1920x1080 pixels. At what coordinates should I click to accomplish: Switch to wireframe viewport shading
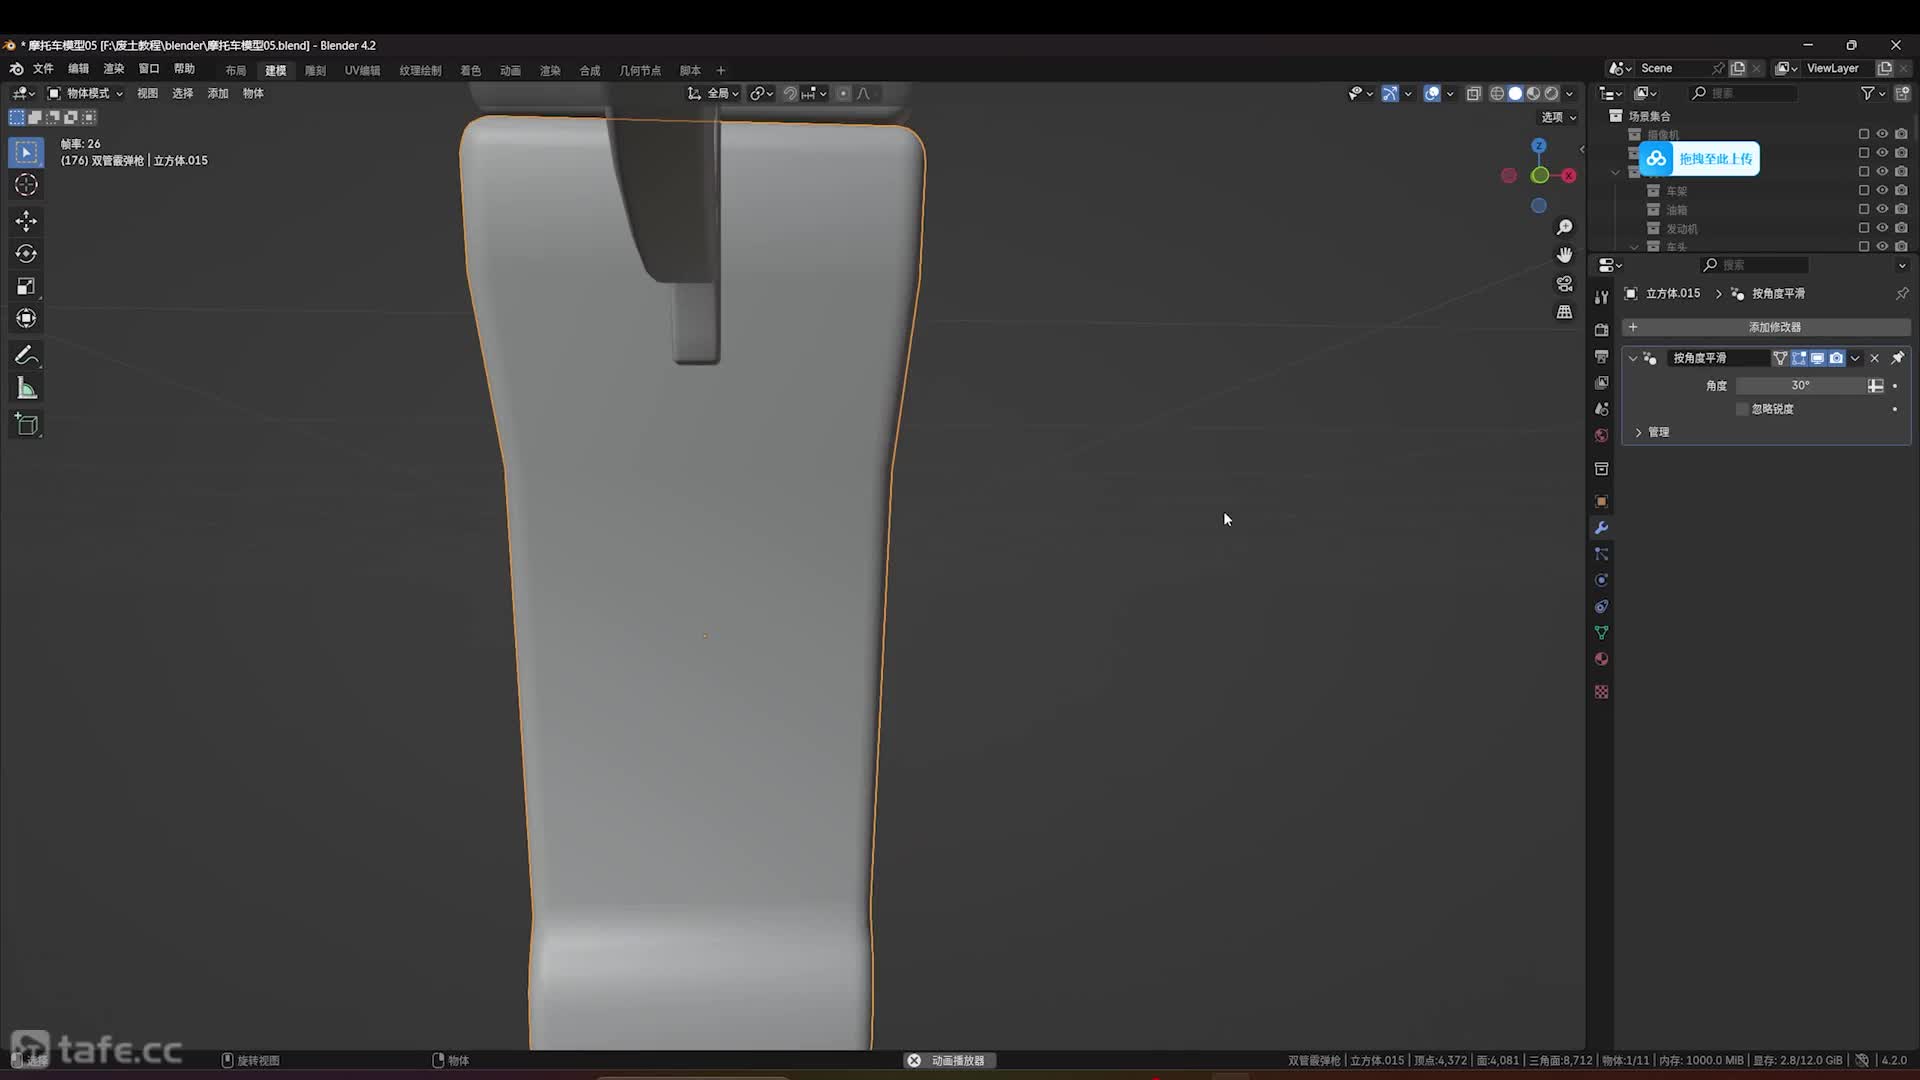pyautogui.click(x=1497, y=93)
